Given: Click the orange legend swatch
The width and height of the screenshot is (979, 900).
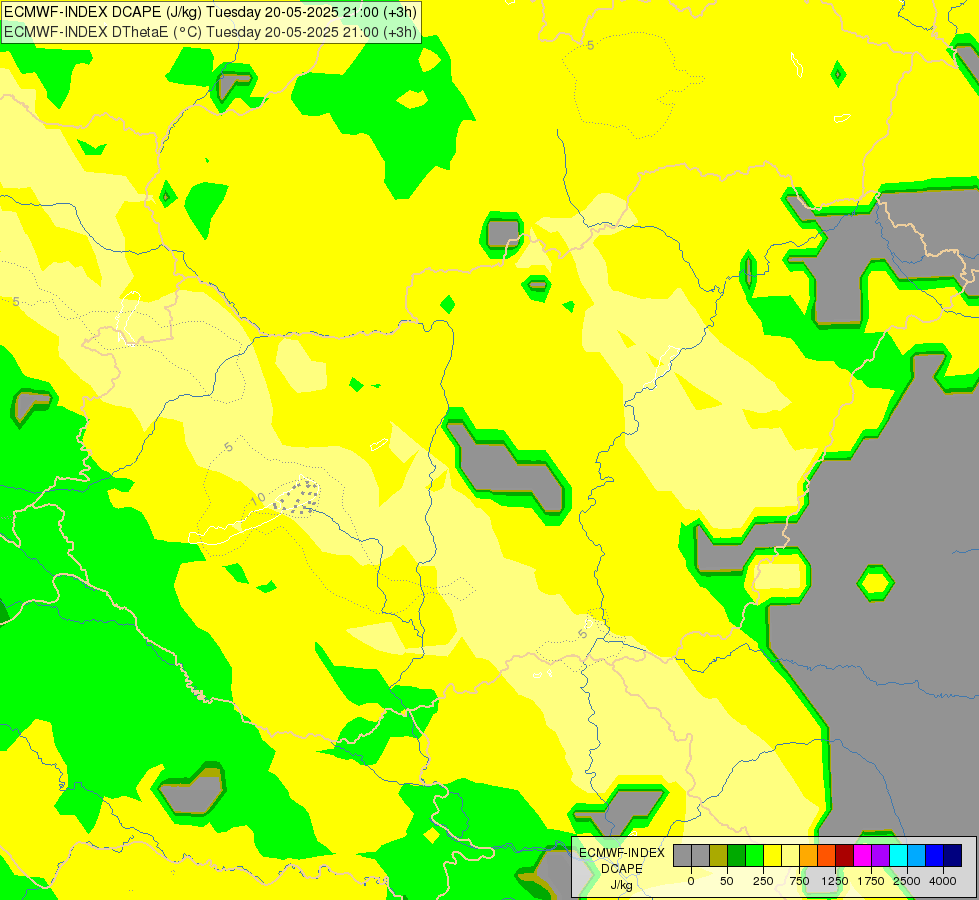Looking at the screenshot, I should [x=809, y=856].
